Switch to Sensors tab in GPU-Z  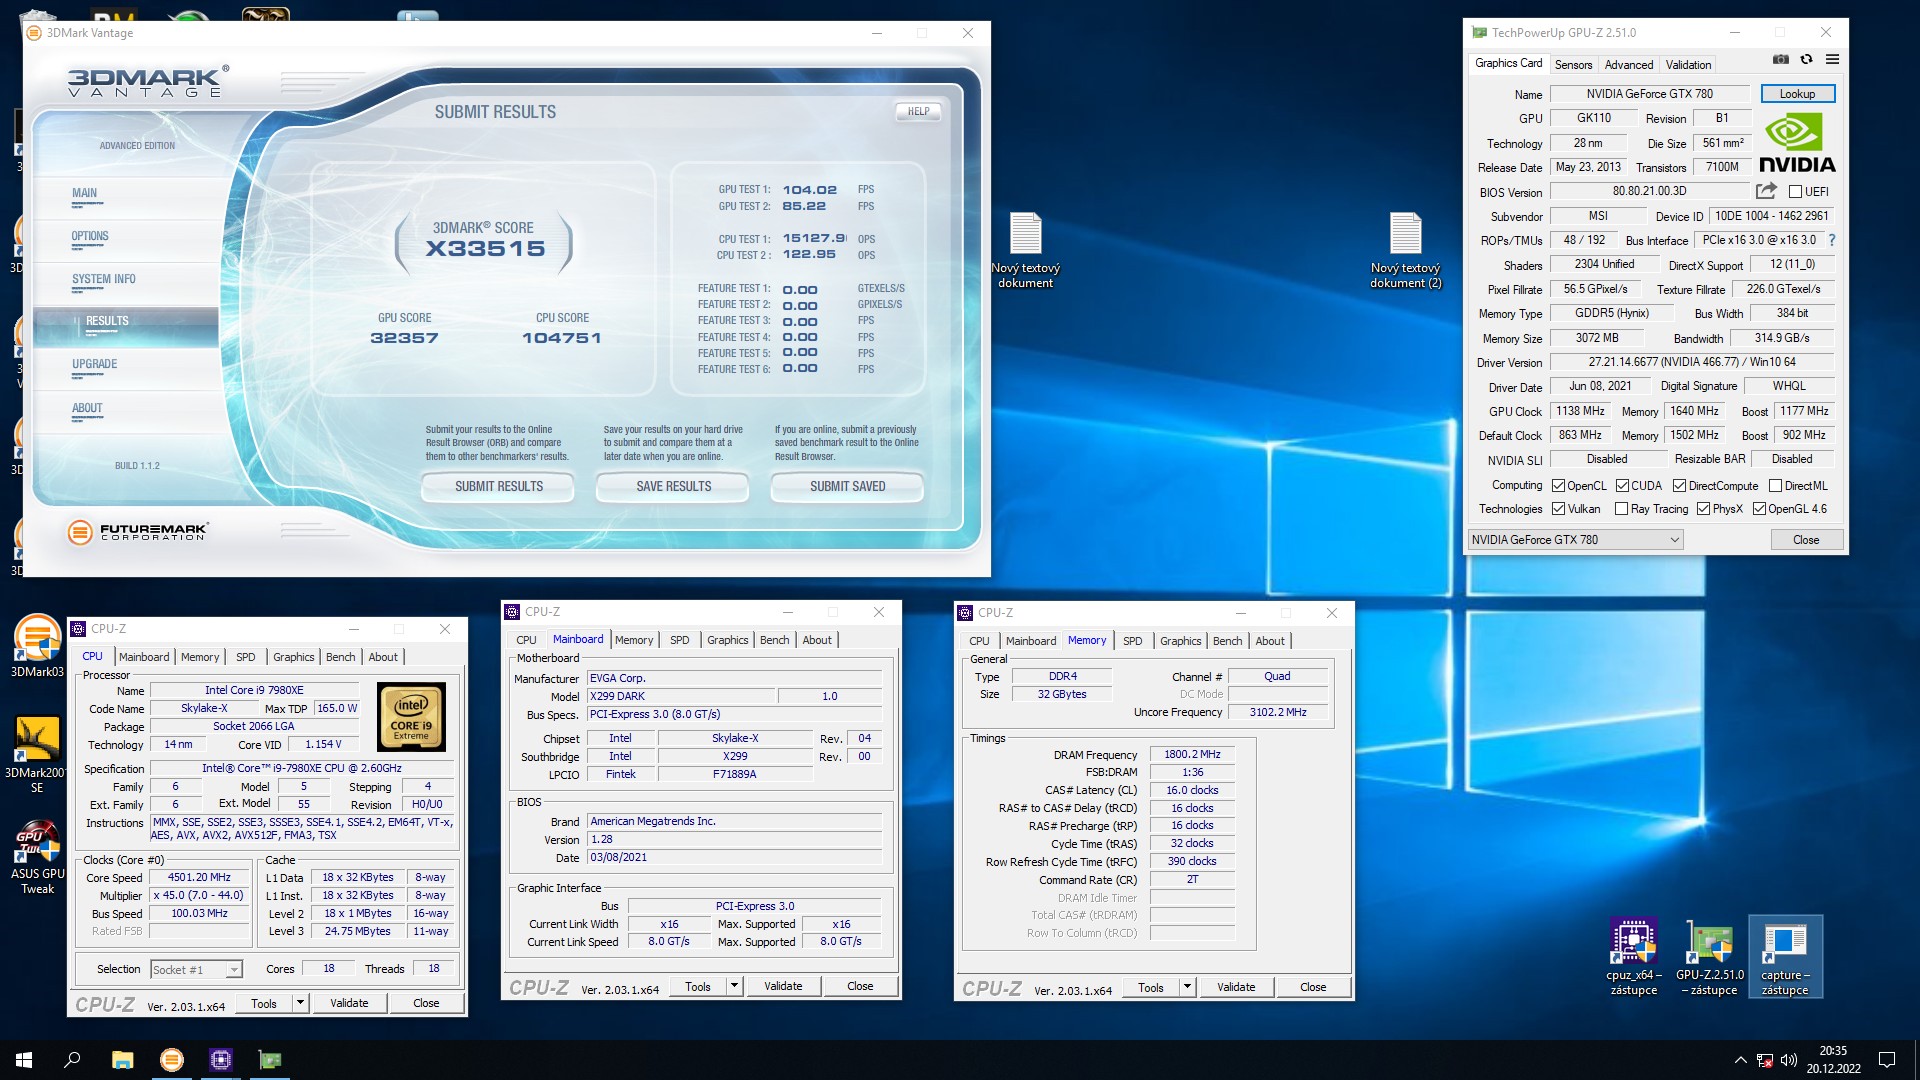pos(1573,65)
